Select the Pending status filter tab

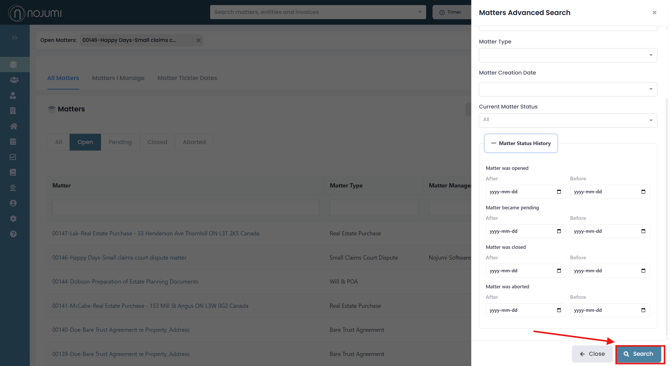click(120, 142)
